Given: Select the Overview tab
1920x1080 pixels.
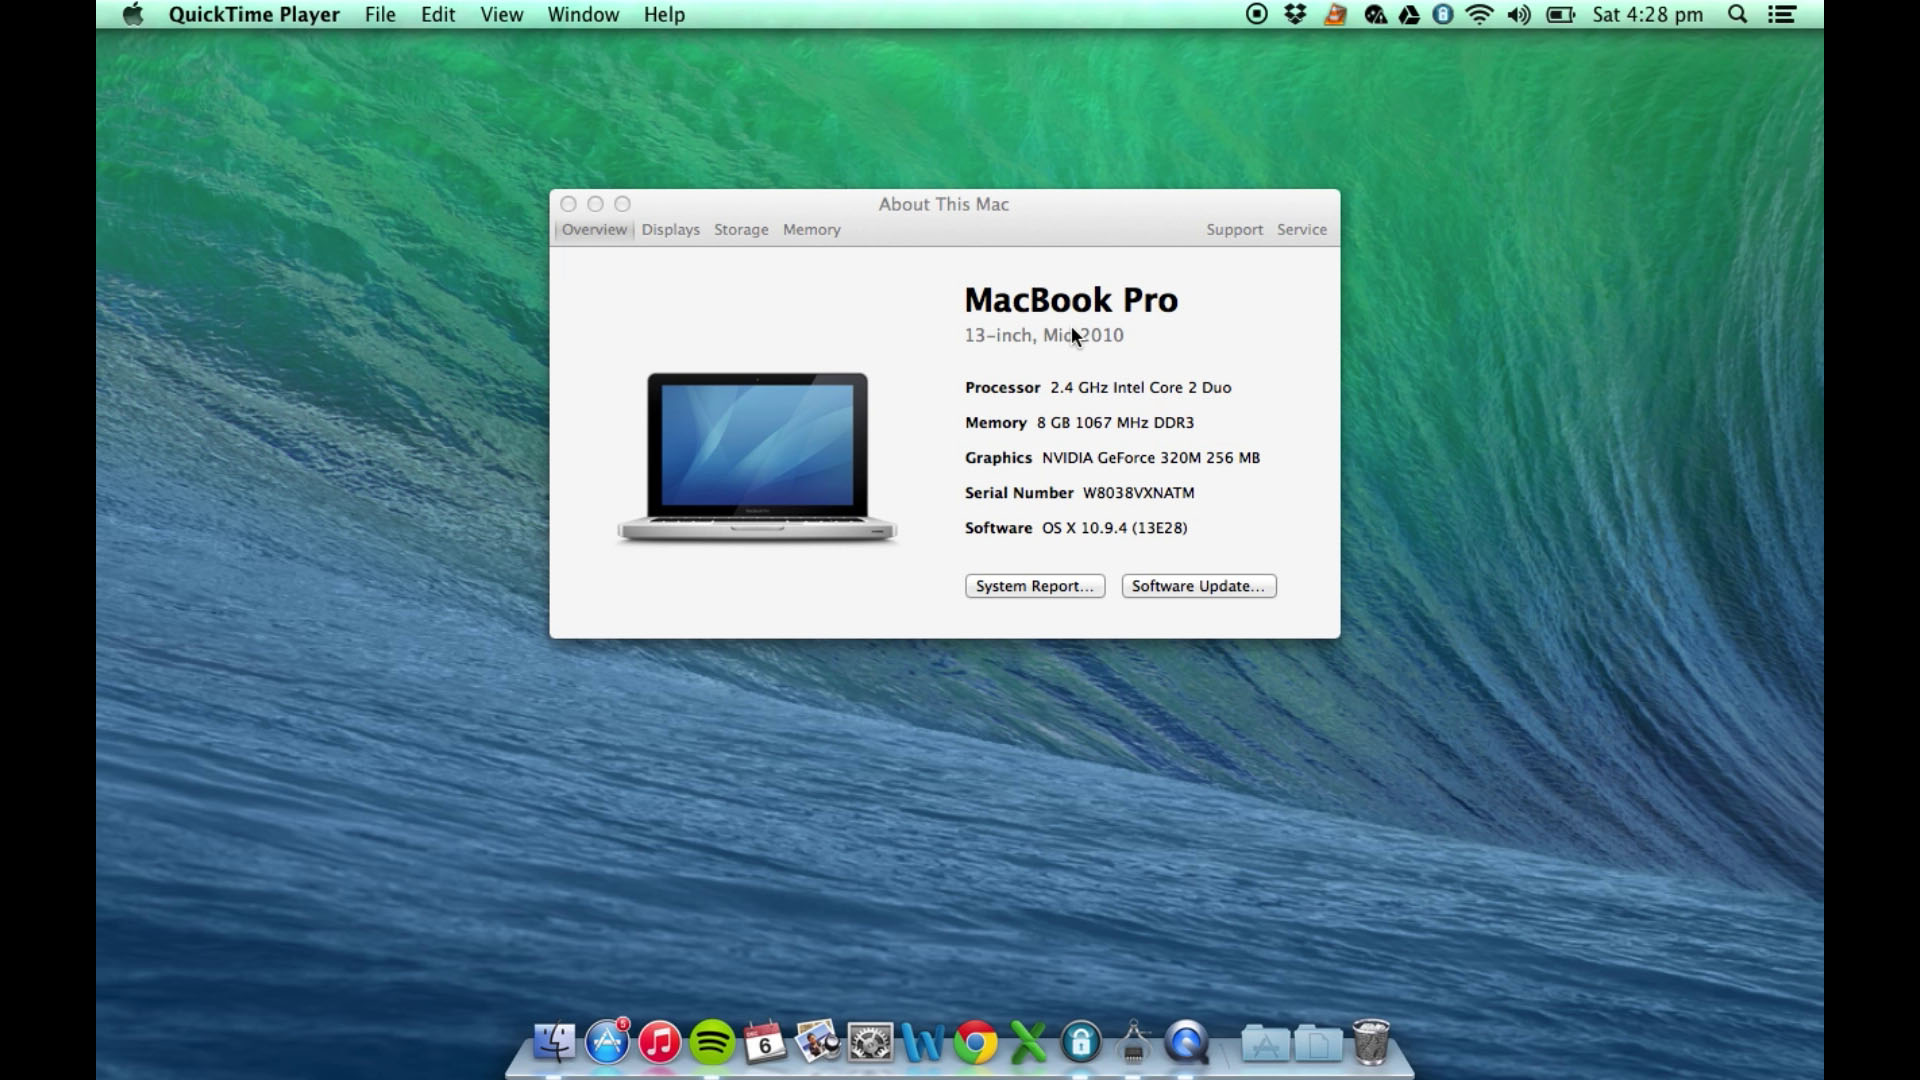Looking at the screenshot, I should pos(594,229).
